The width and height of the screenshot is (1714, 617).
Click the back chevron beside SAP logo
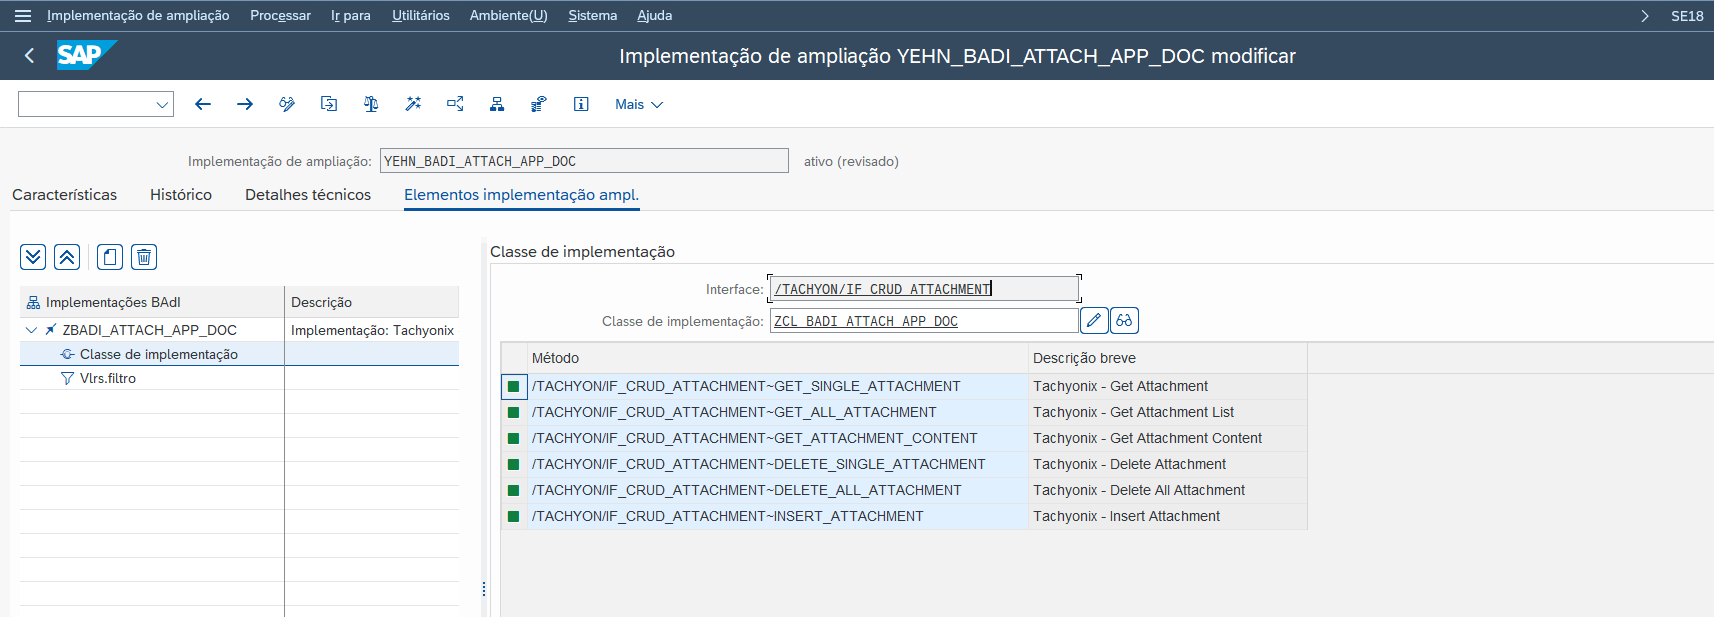click(x=29, y=56)
